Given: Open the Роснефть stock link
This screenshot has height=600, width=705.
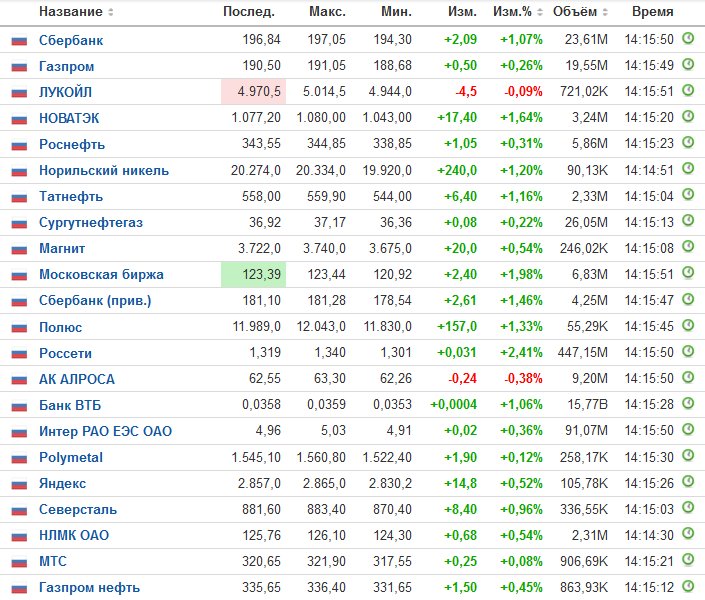Looking at the screenshot, I should pos(72,144).
